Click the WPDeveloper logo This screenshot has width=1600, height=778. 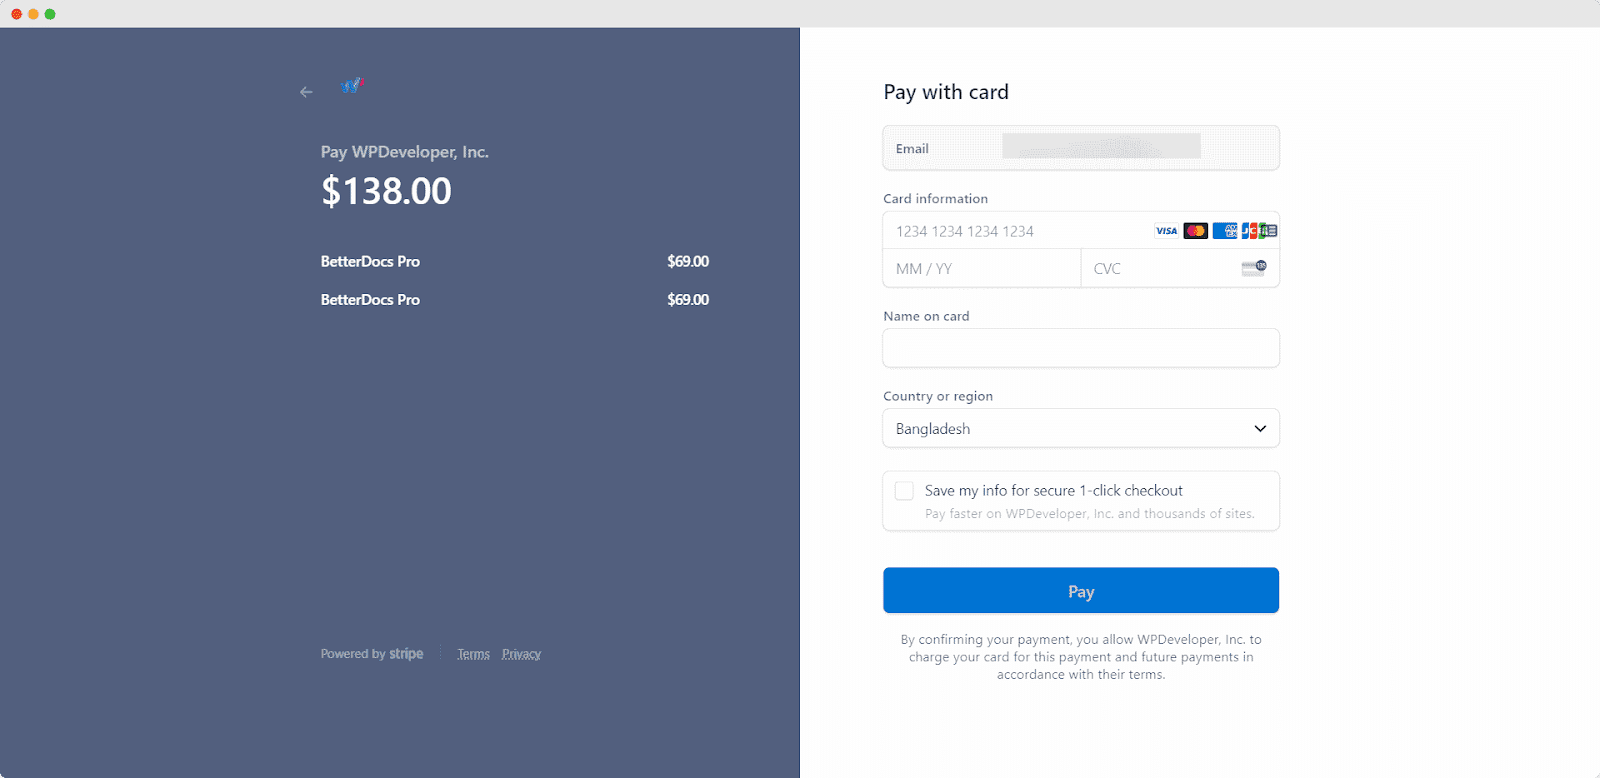point(351,85)
